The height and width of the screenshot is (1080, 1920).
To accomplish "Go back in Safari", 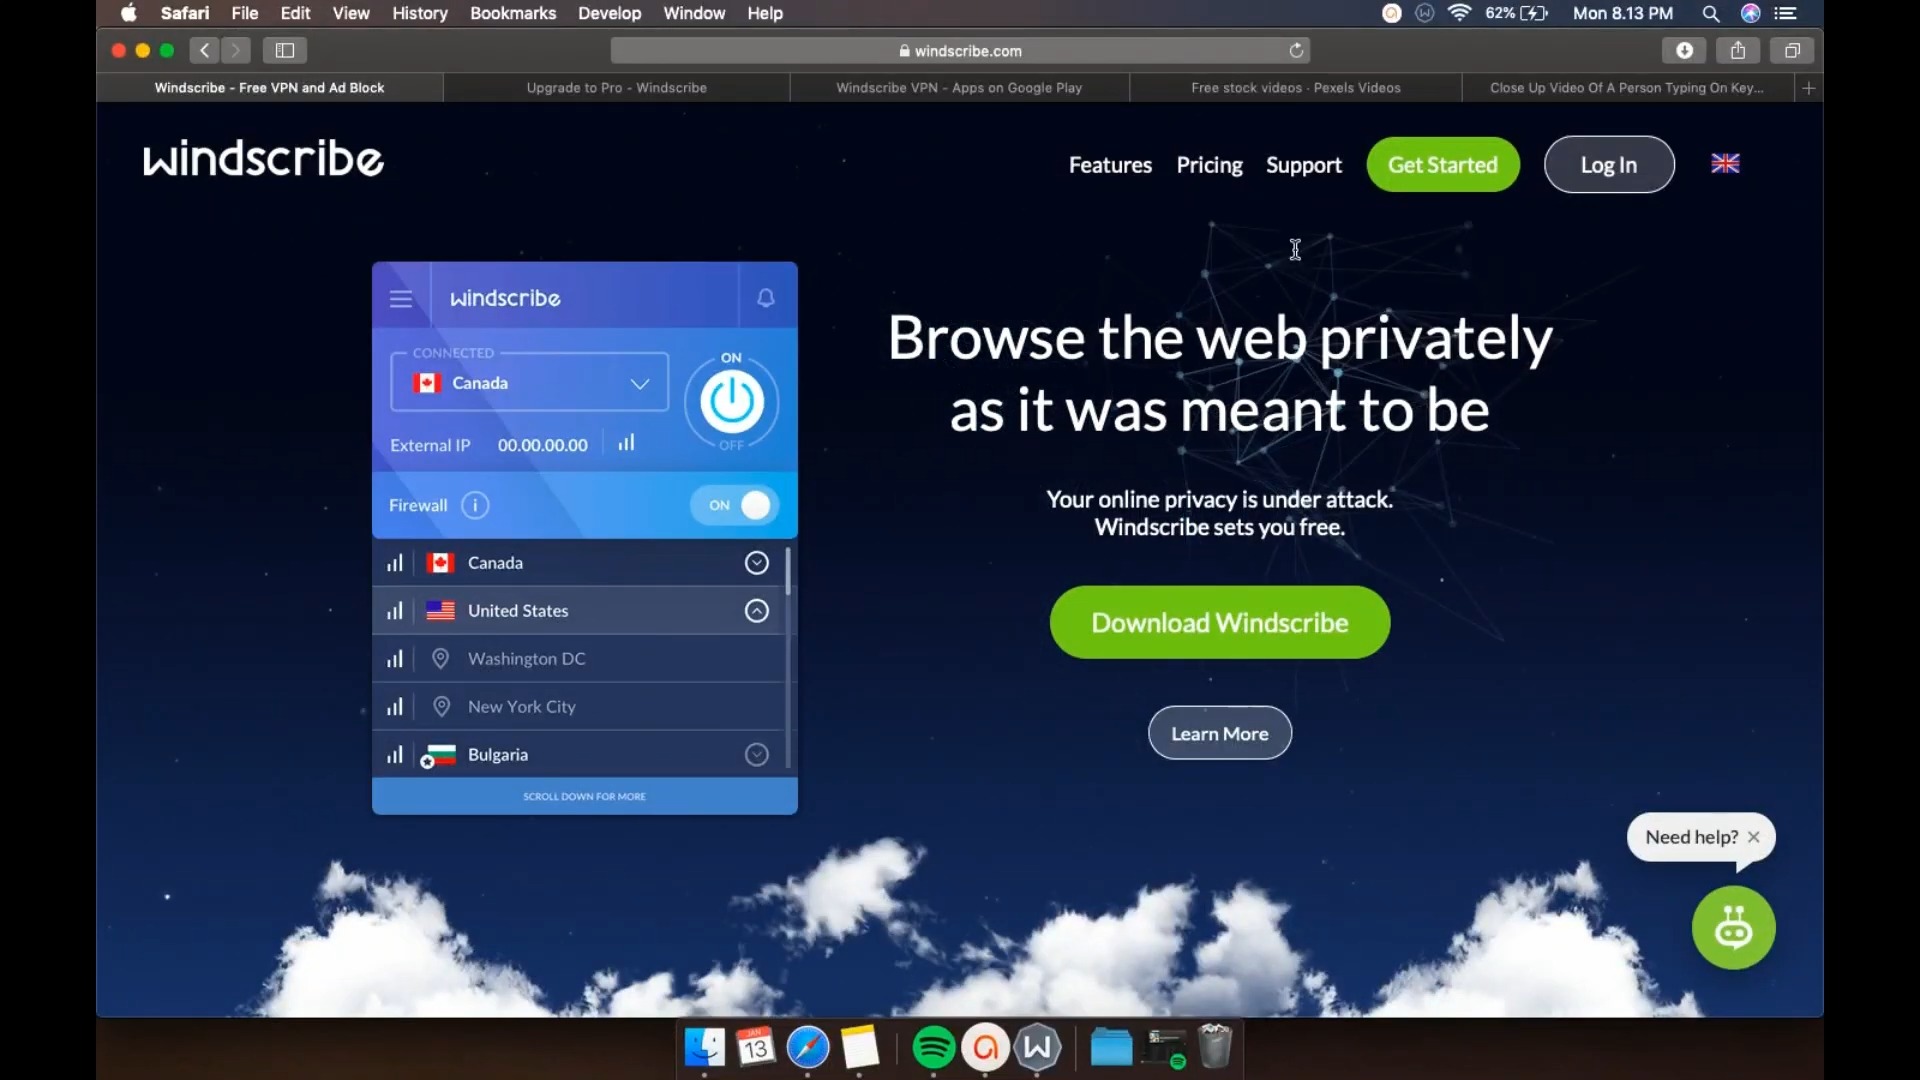I will (x=204, y=50).
